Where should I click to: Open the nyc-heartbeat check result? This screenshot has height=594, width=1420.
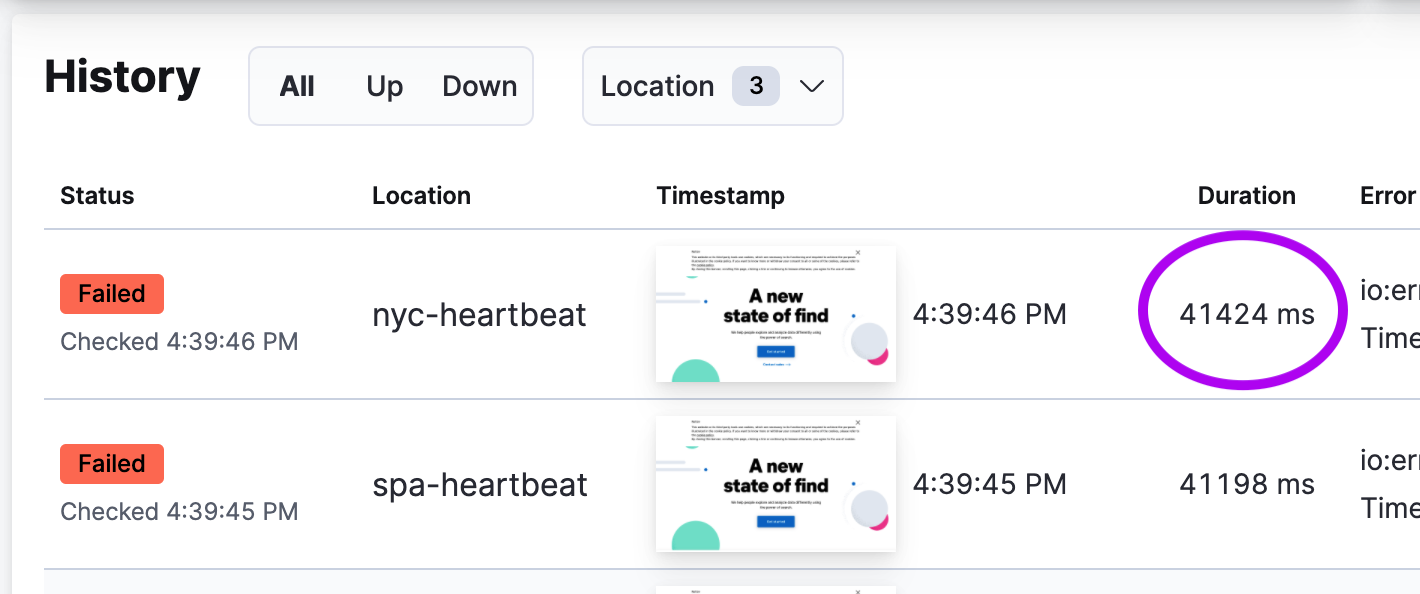[x=479, y=313]
